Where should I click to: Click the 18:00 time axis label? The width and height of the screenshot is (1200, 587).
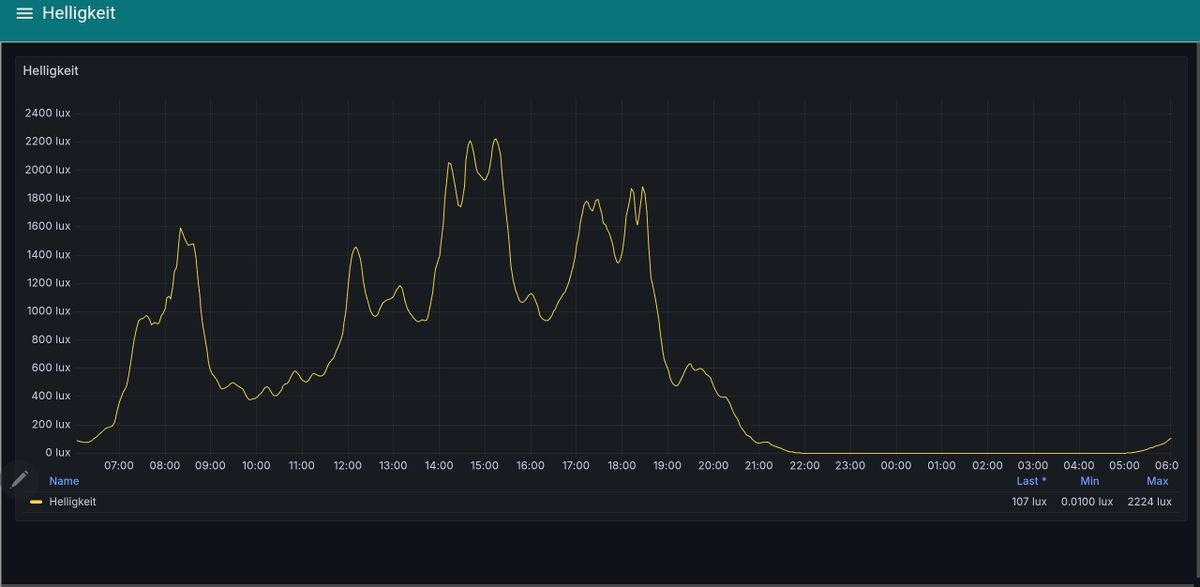(x=622, y=466)
